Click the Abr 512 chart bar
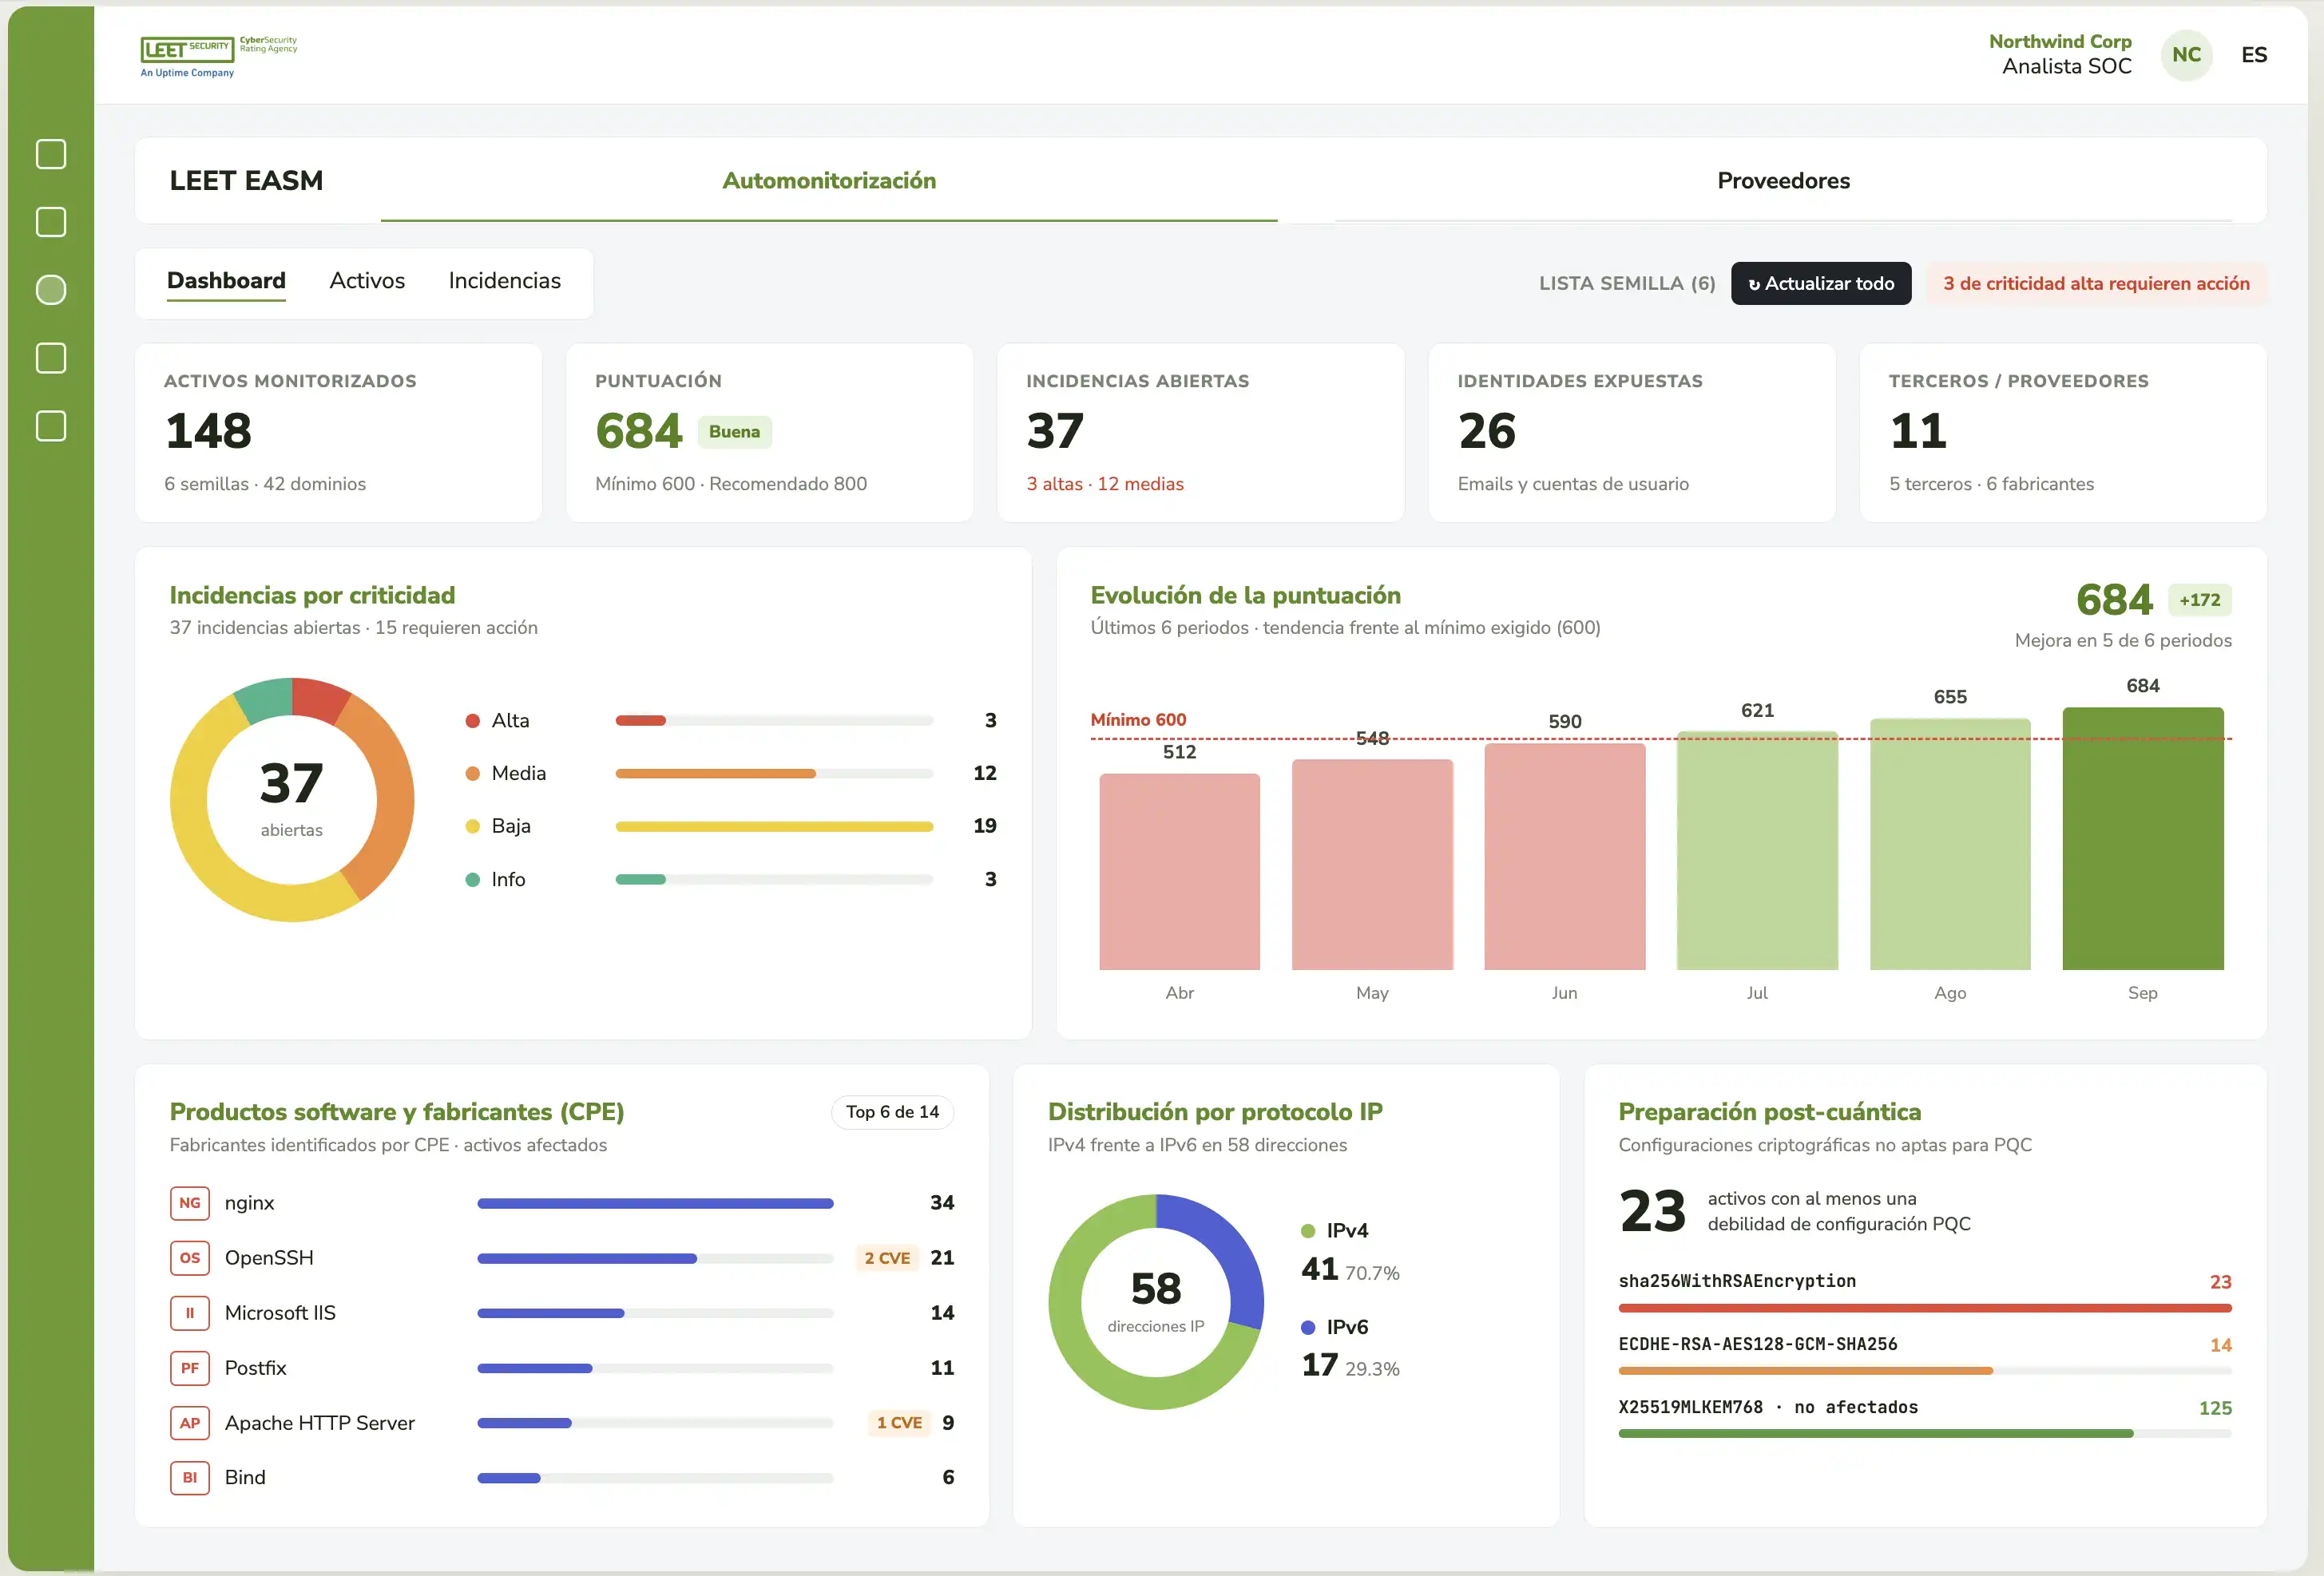Screen dimensions: 2324x1576 click(1179, 871)
